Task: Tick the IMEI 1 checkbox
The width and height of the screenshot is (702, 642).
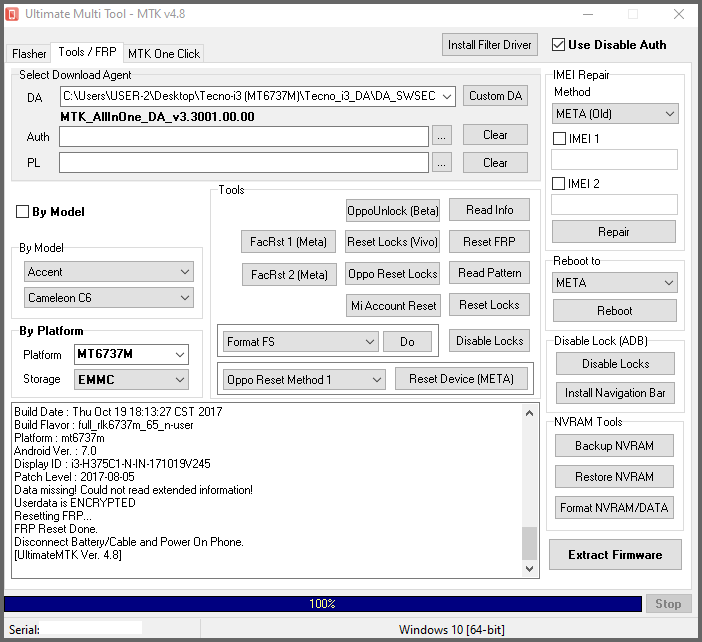Action: pos(560,139)
